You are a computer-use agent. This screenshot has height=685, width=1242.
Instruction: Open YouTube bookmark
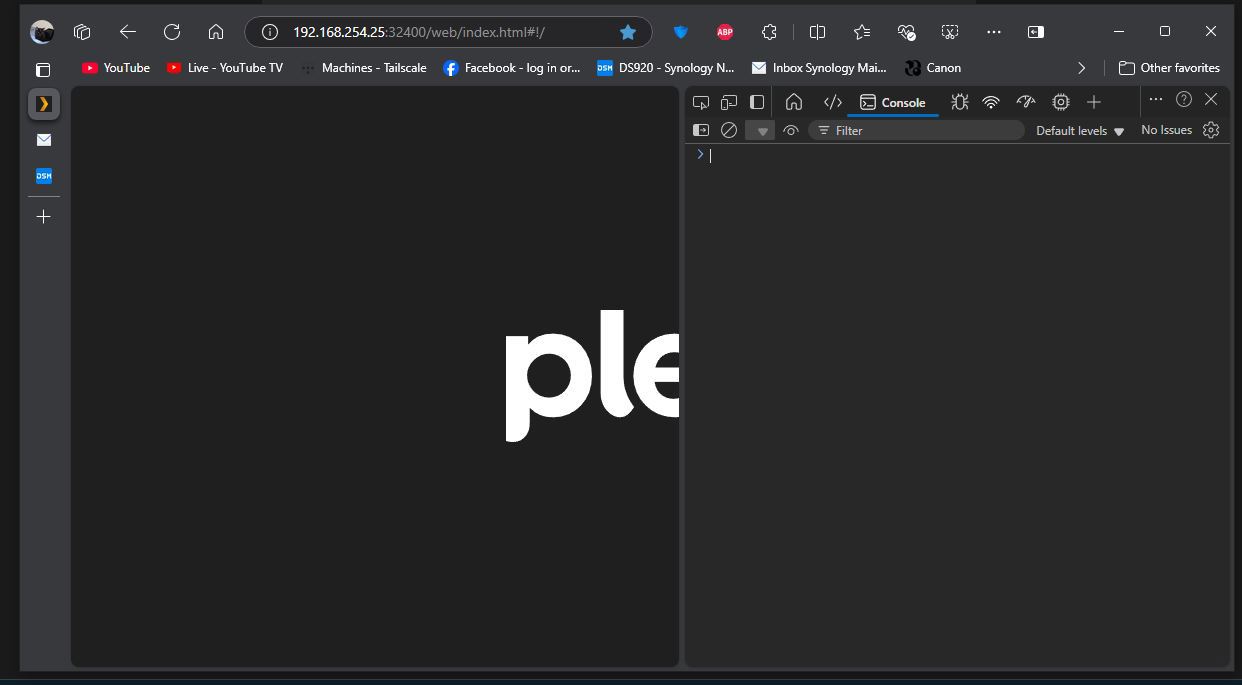pos(116,68)
